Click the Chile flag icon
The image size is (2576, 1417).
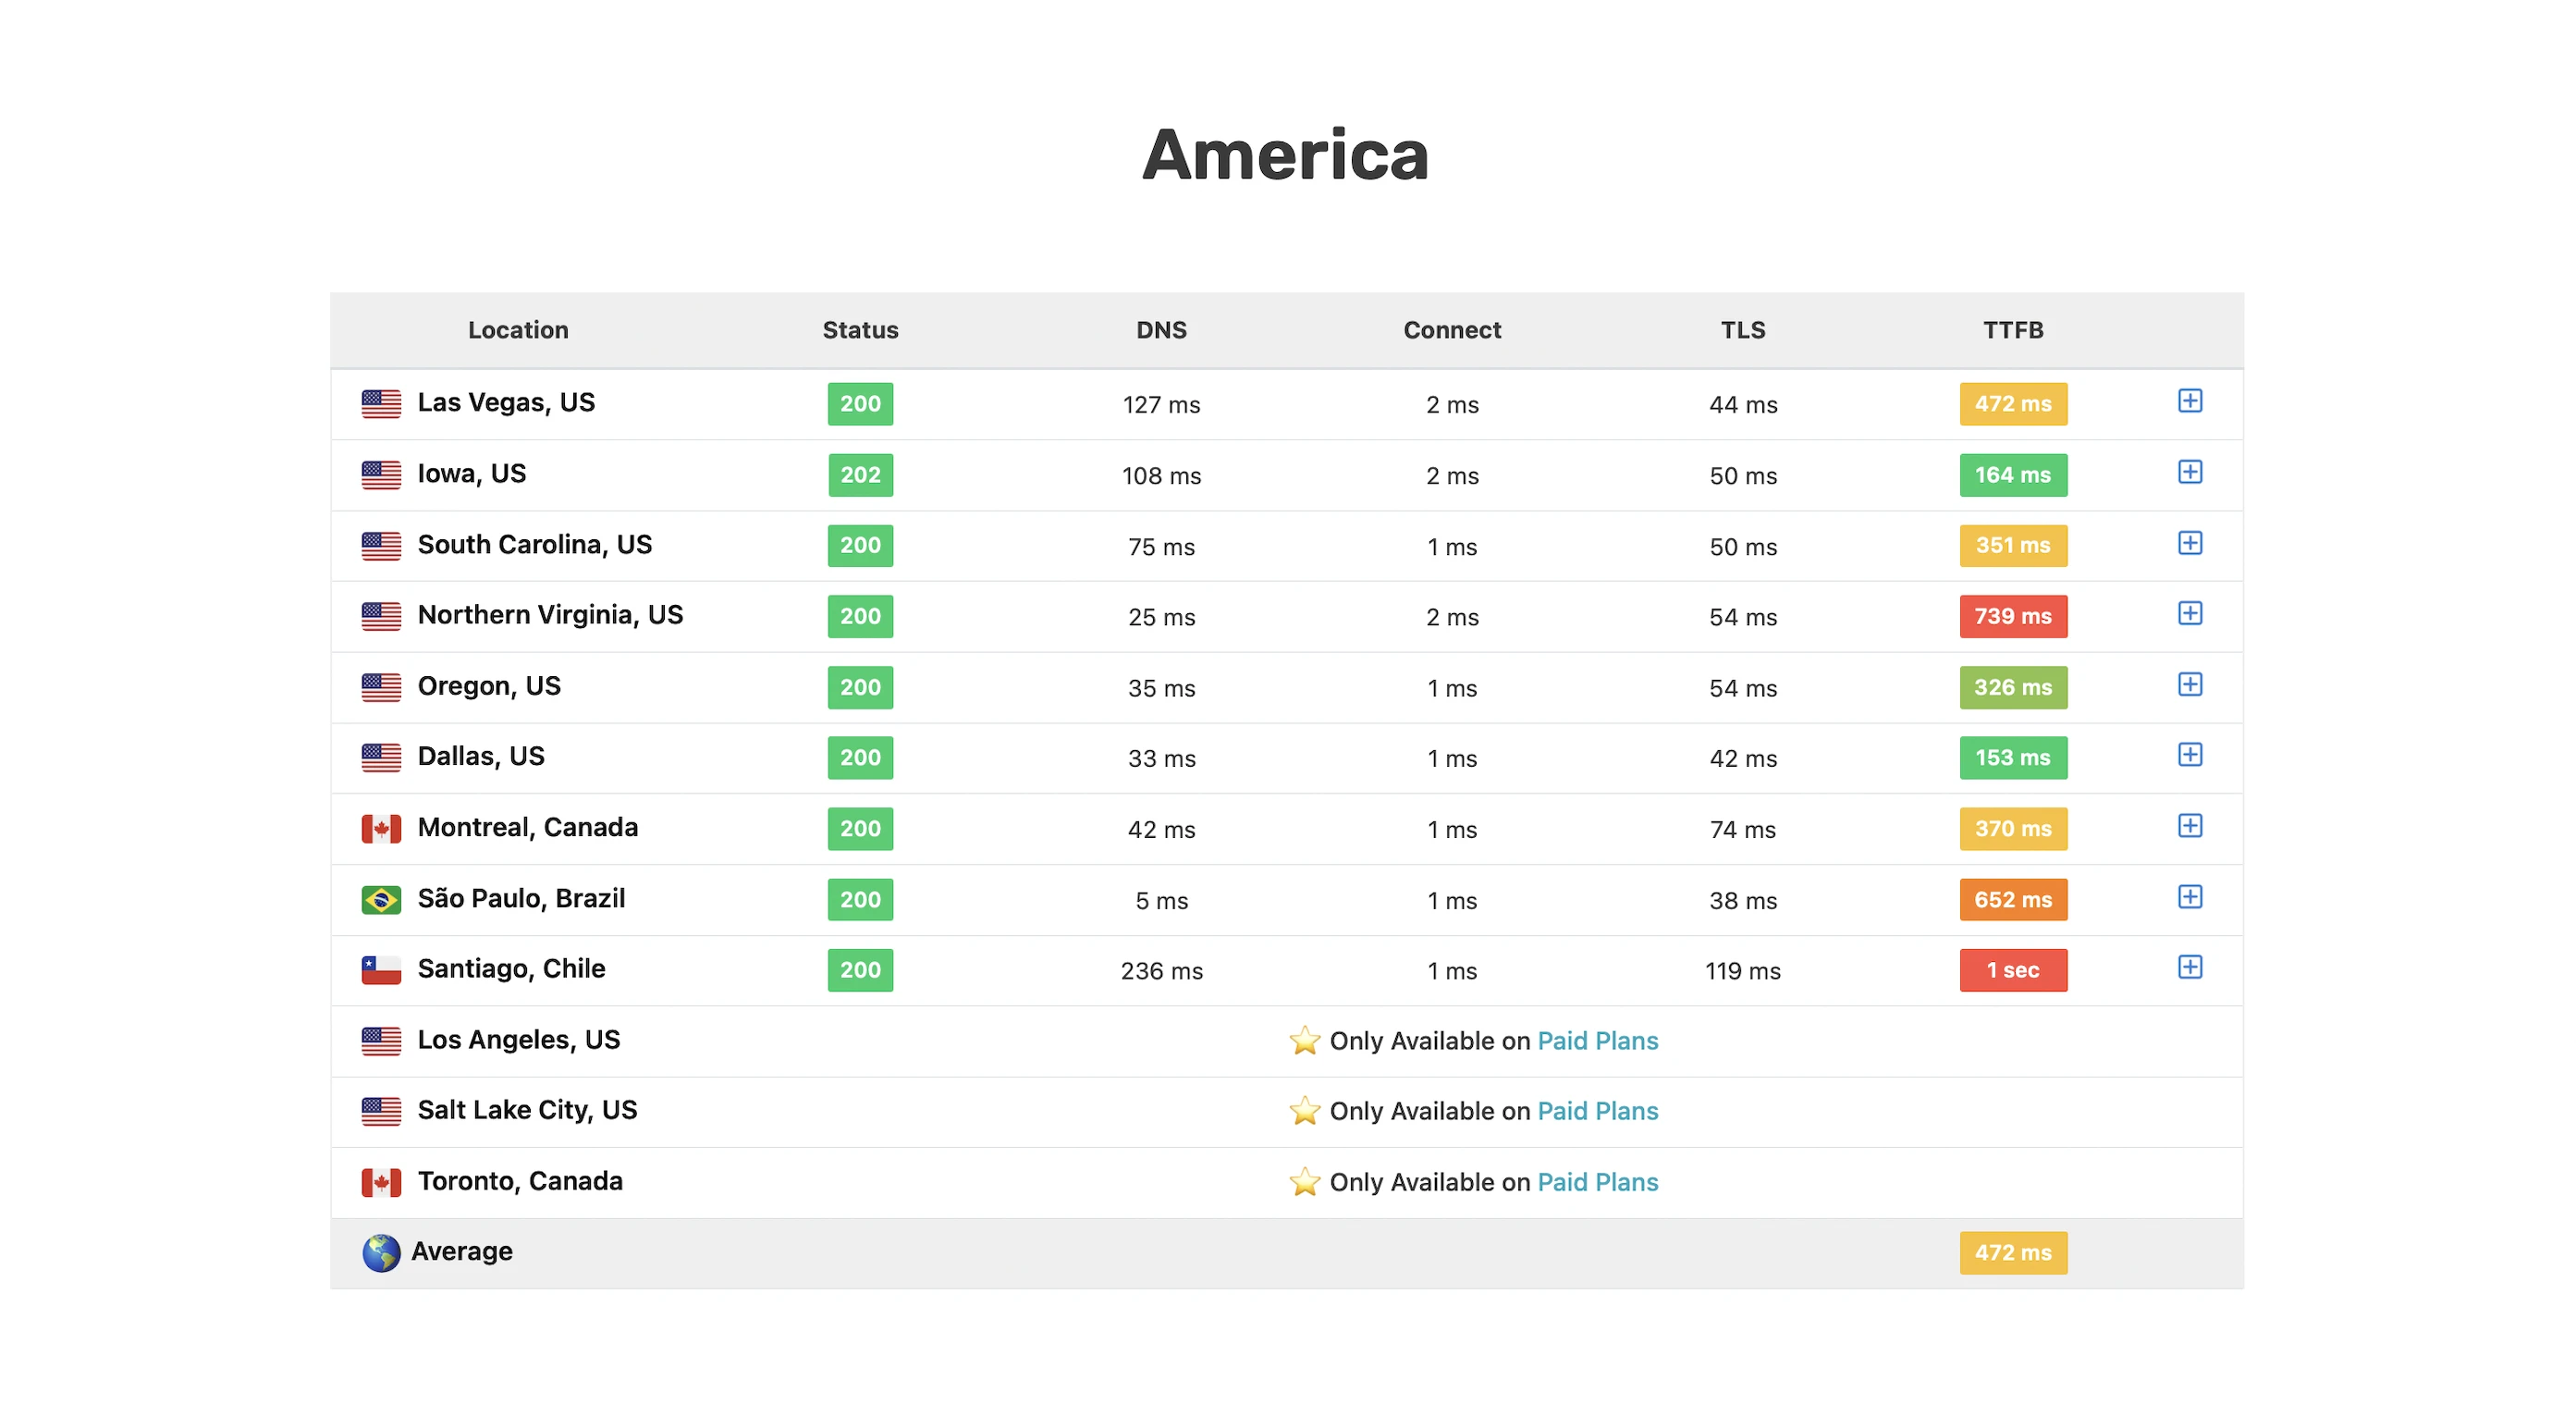point(381,970)
